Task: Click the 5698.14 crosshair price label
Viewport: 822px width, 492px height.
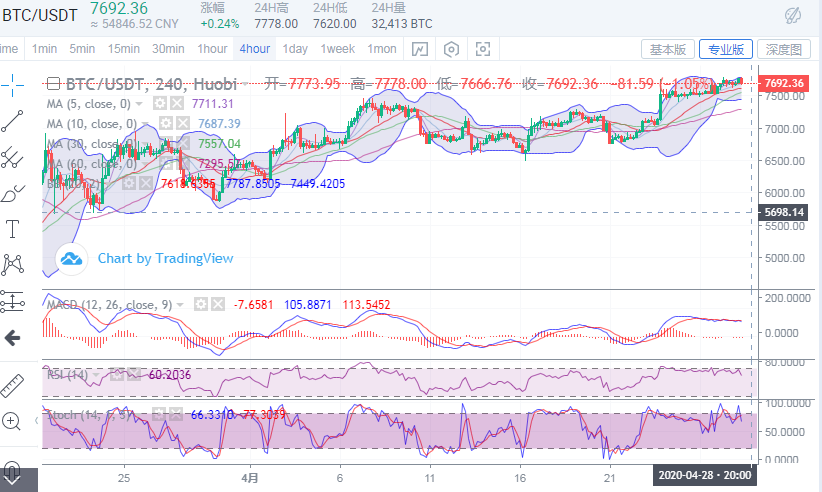Action: [x=784, y=212]
